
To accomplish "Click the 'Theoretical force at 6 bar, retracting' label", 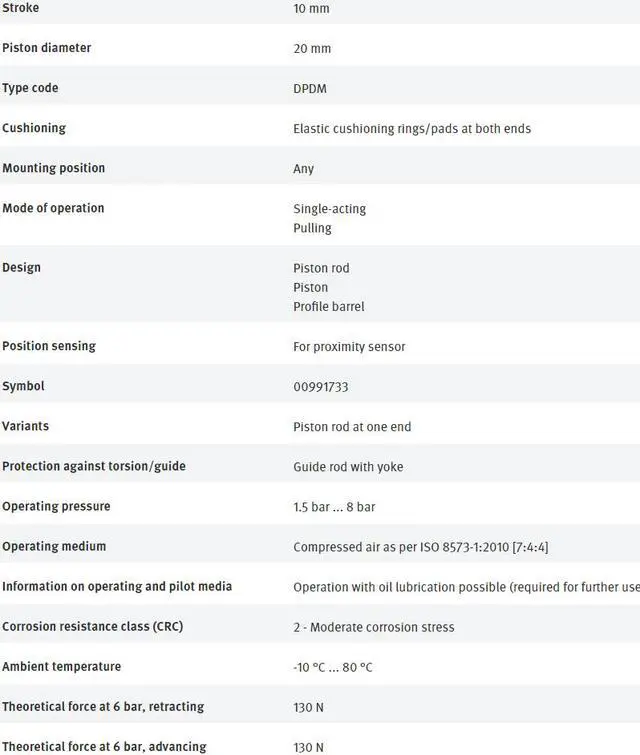I will click(x=103, y=706).
